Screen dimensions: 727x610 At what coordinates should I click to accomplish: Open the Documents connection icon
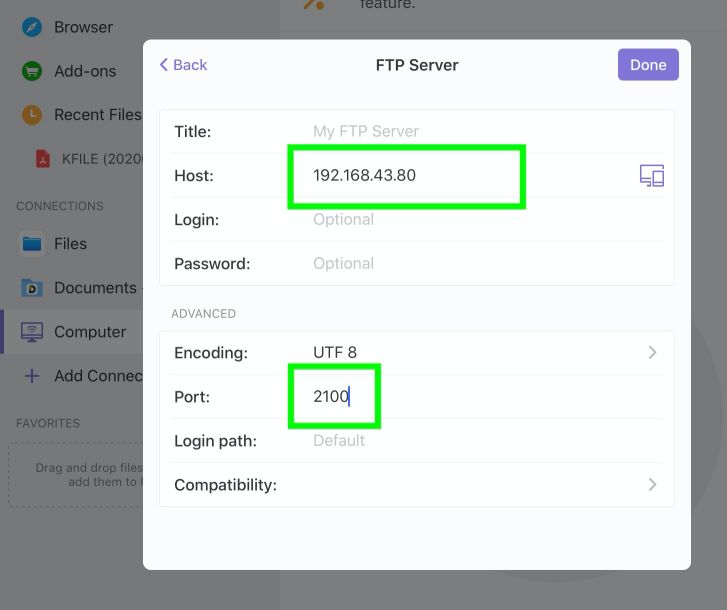point(32,288)
